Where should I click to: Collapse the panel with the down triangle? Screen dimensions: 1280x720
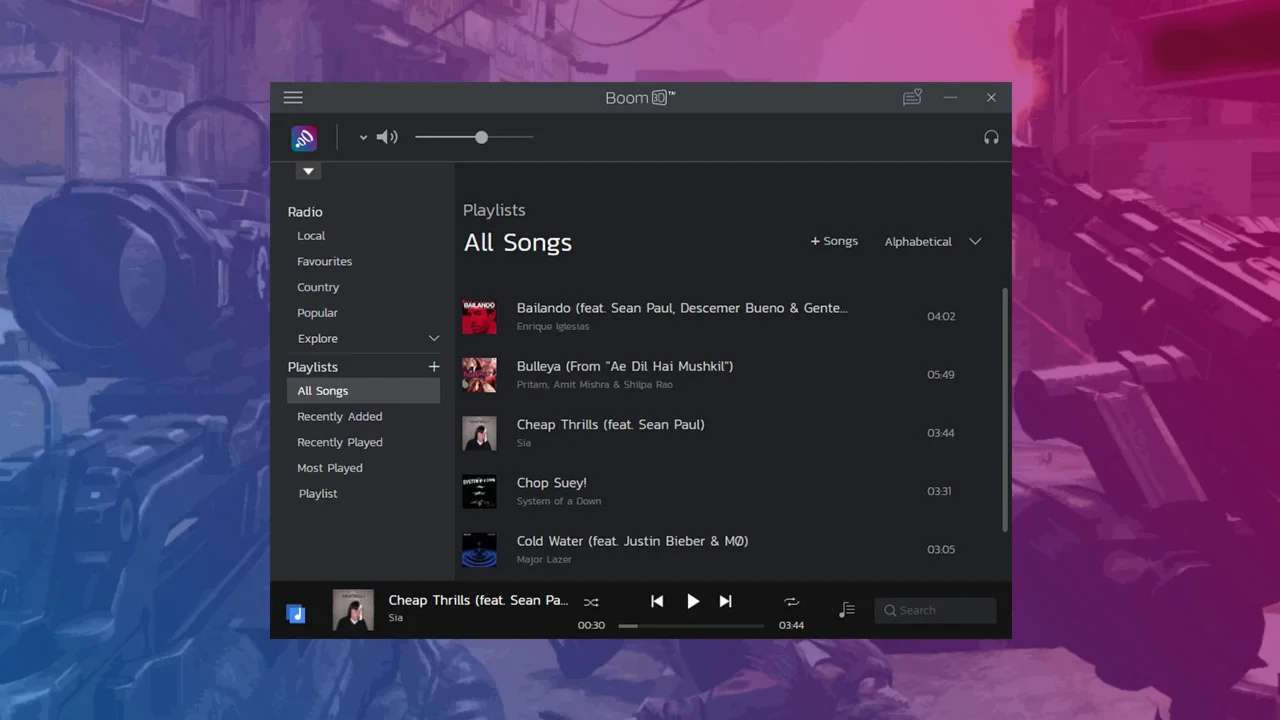coord(308,171)
